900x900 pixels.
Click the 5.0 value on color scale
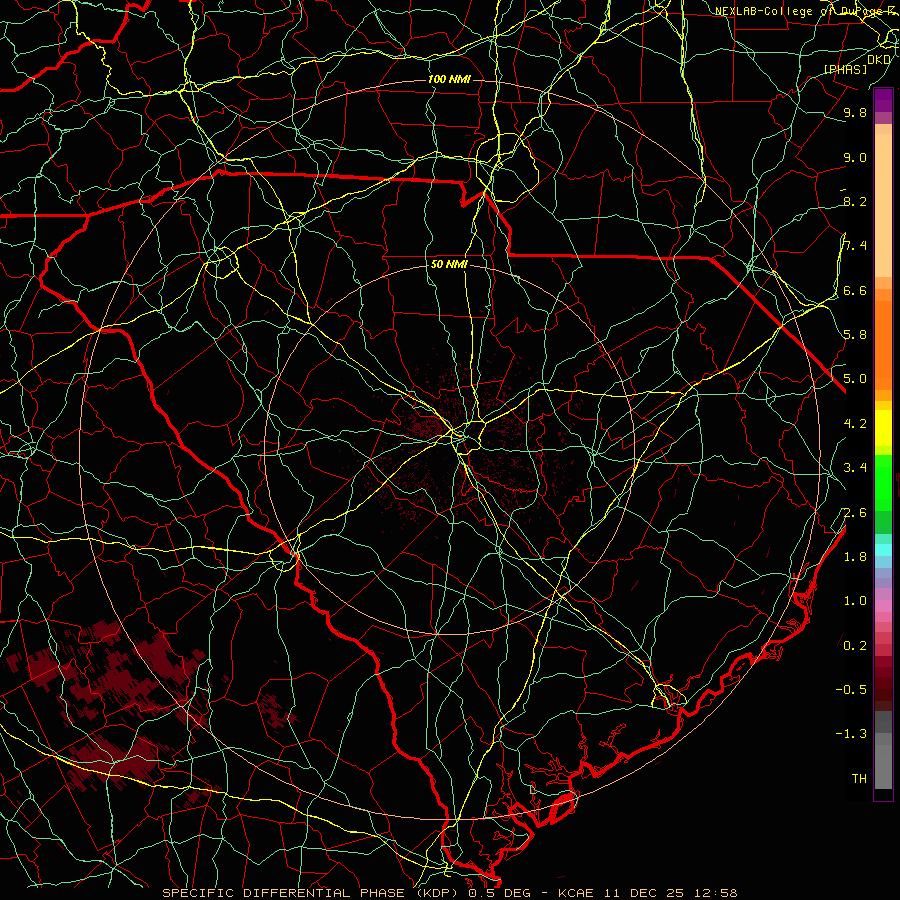(855, 379)
